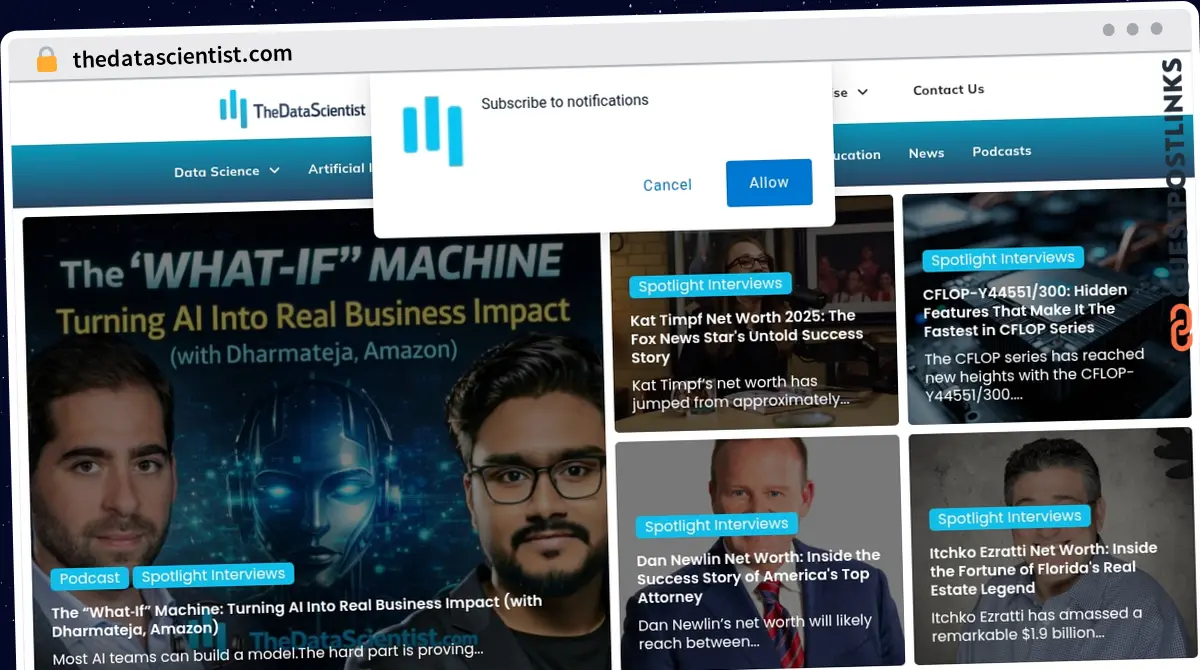Click the thedatascientist.com address bar
The width and height of the screenshot is (1200, 670).
(182, 57)
